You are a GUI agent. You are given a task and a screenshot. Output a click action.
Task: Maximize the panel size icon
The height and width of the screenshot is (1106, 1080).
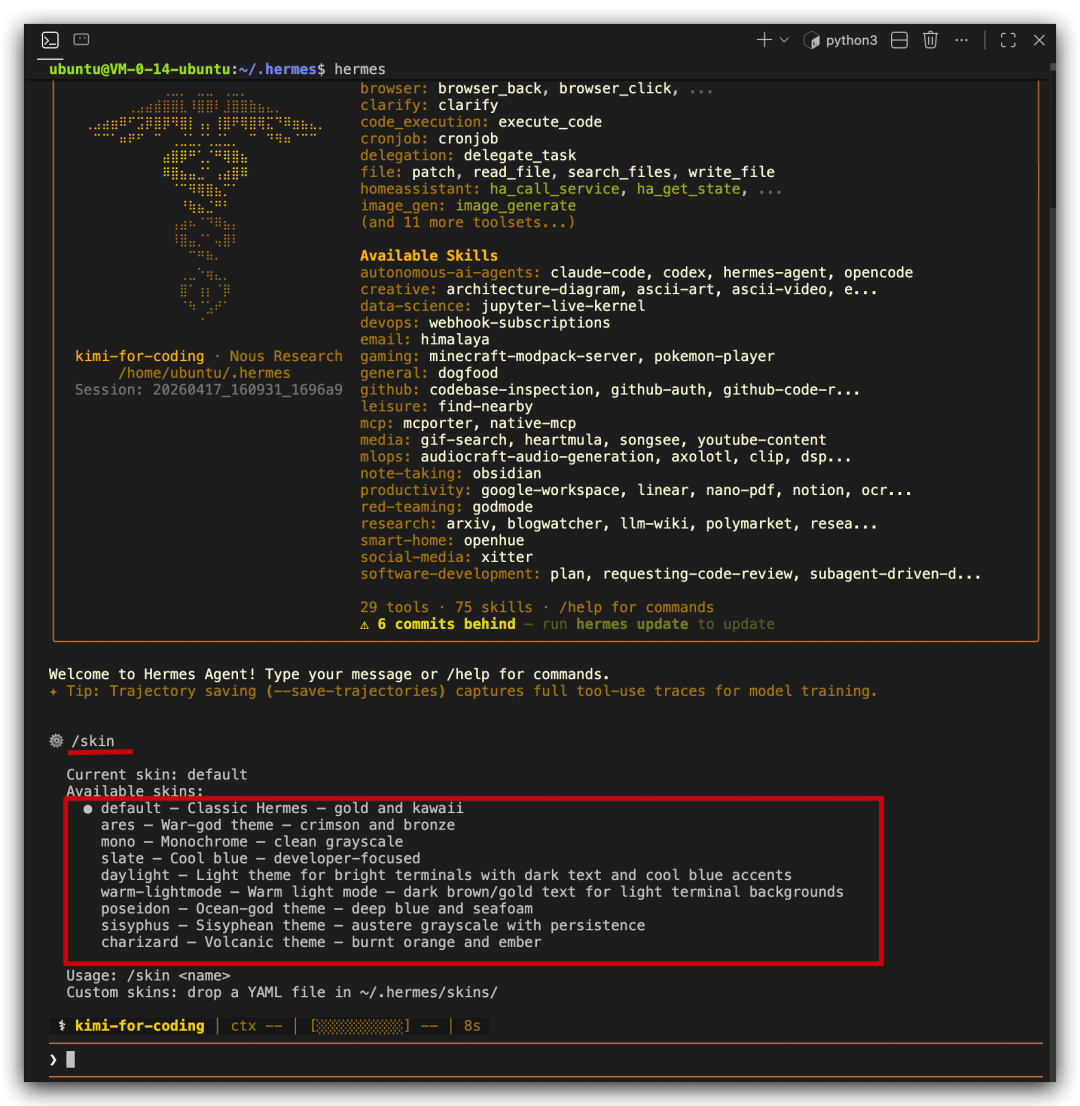tap(1008, 40)
